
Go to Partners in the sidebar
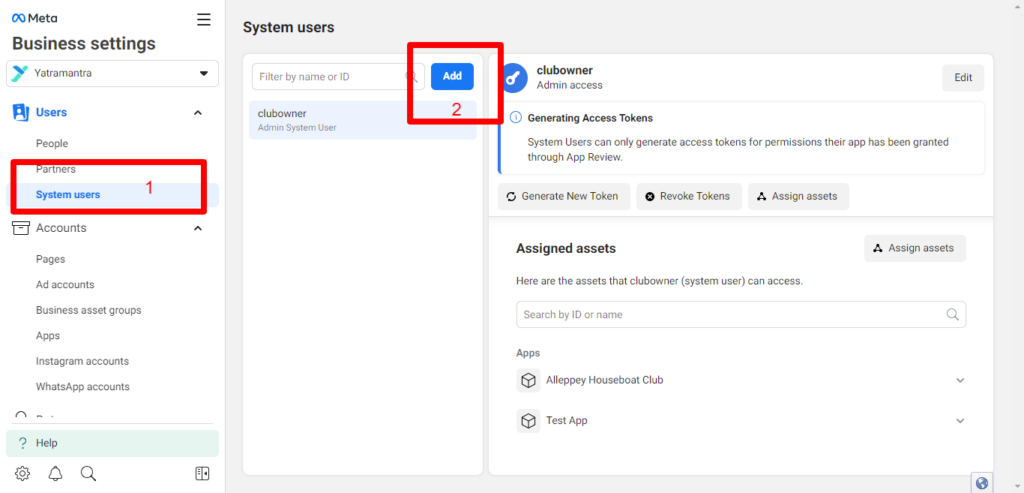pyautogui.click(x=56, y=169)
